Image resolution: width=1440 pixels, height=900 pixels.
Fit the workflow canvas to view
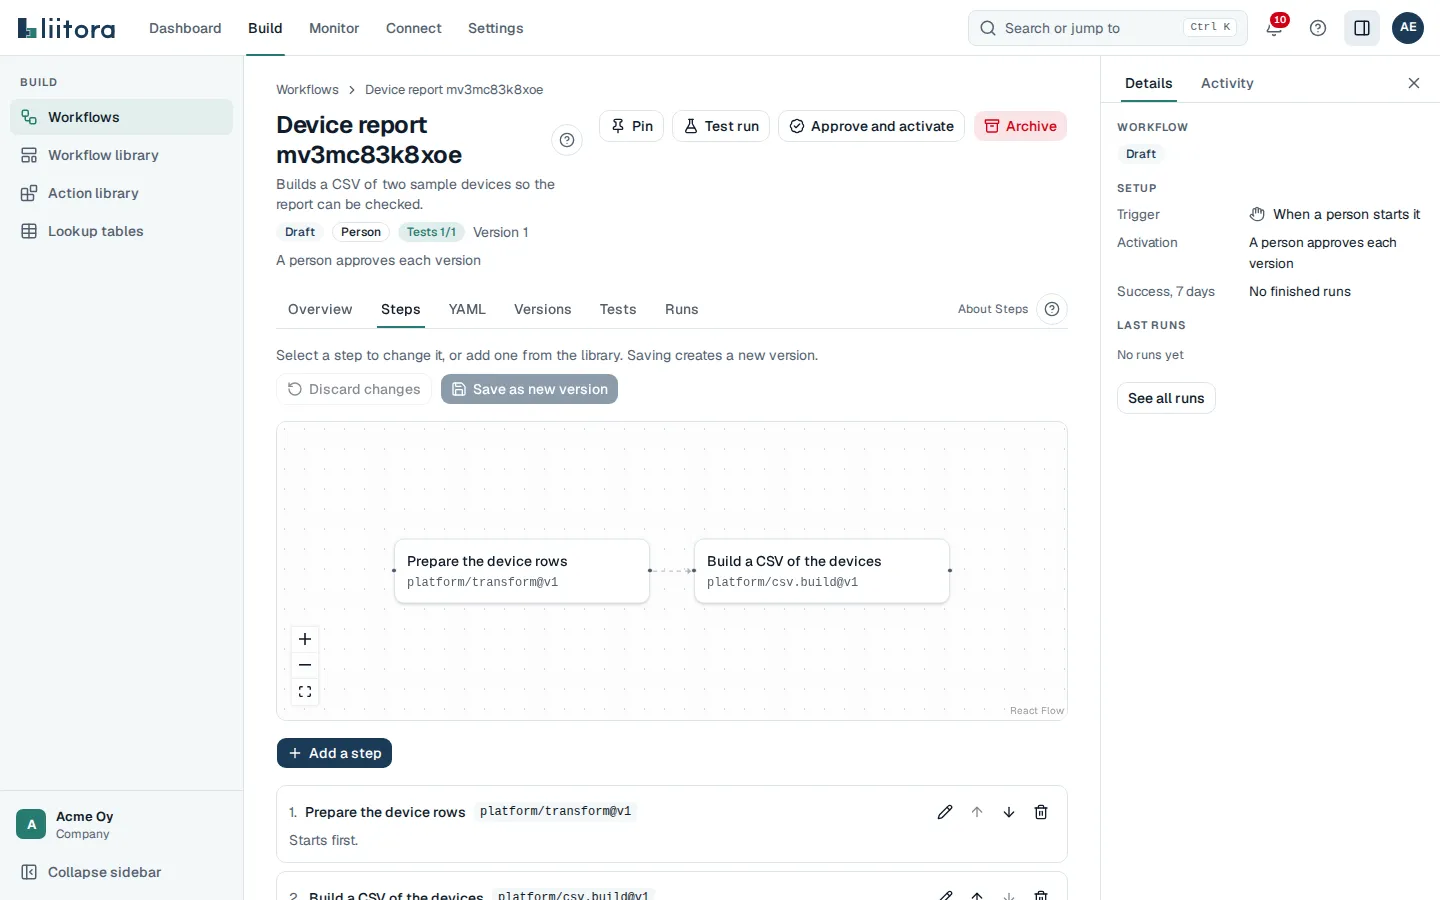coord(305,691)
